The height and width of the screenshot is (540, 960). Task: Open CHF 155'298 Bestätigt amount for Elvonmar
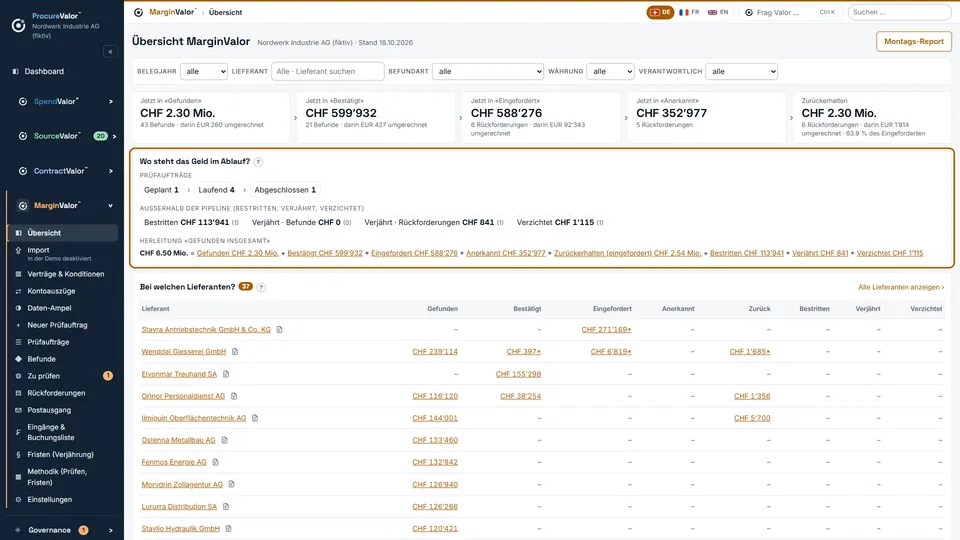coord(518,374)
